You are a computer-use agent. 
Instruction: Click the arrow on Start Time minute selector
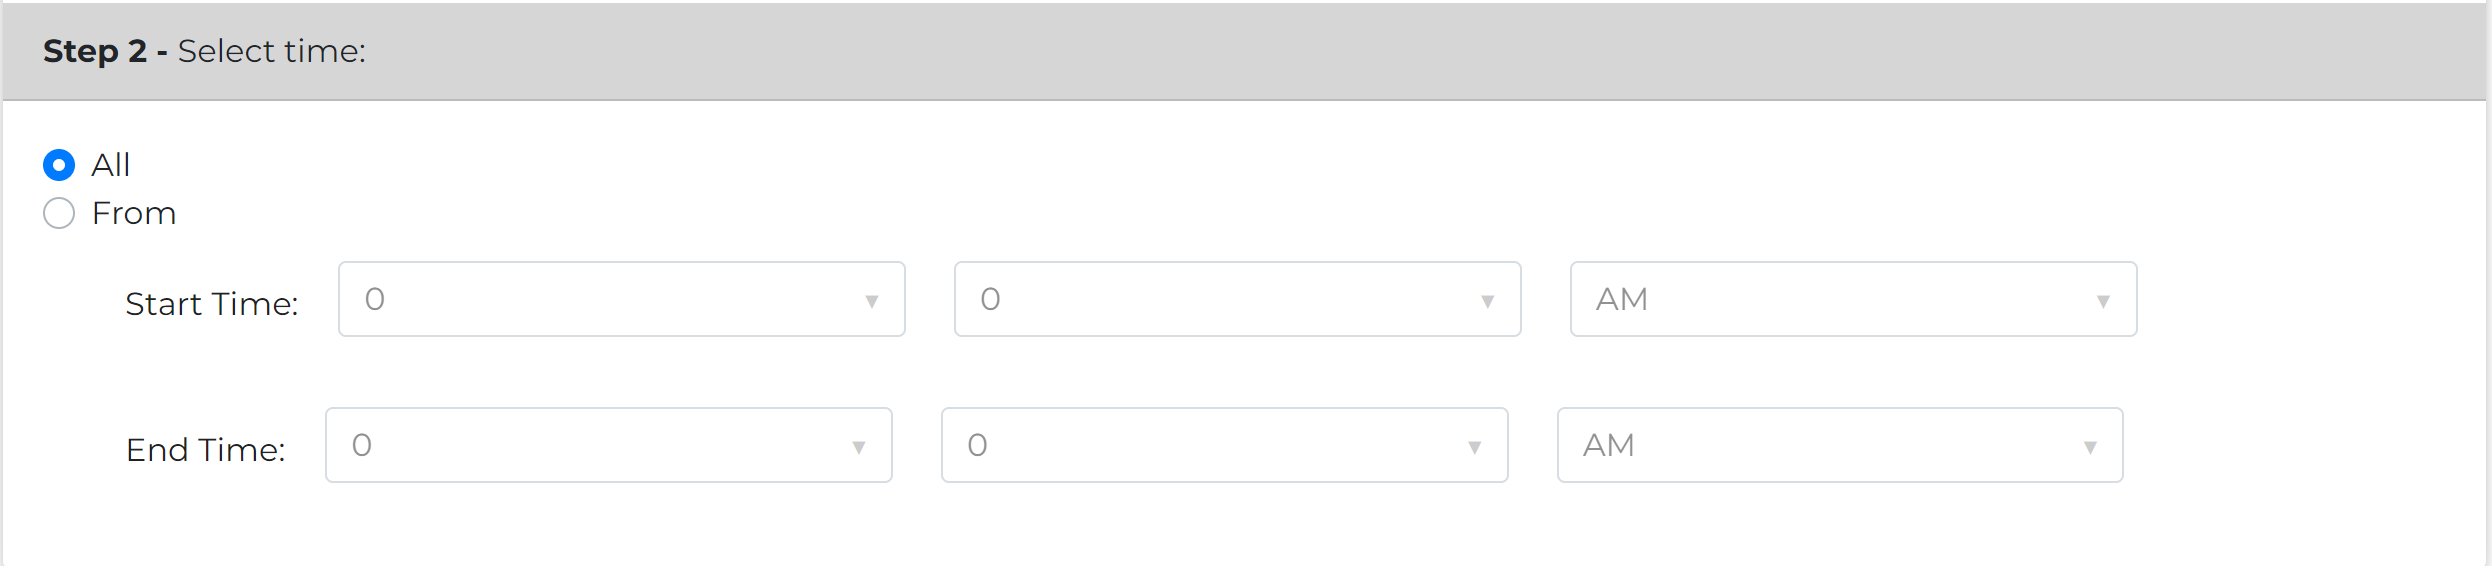(1488, 301)
